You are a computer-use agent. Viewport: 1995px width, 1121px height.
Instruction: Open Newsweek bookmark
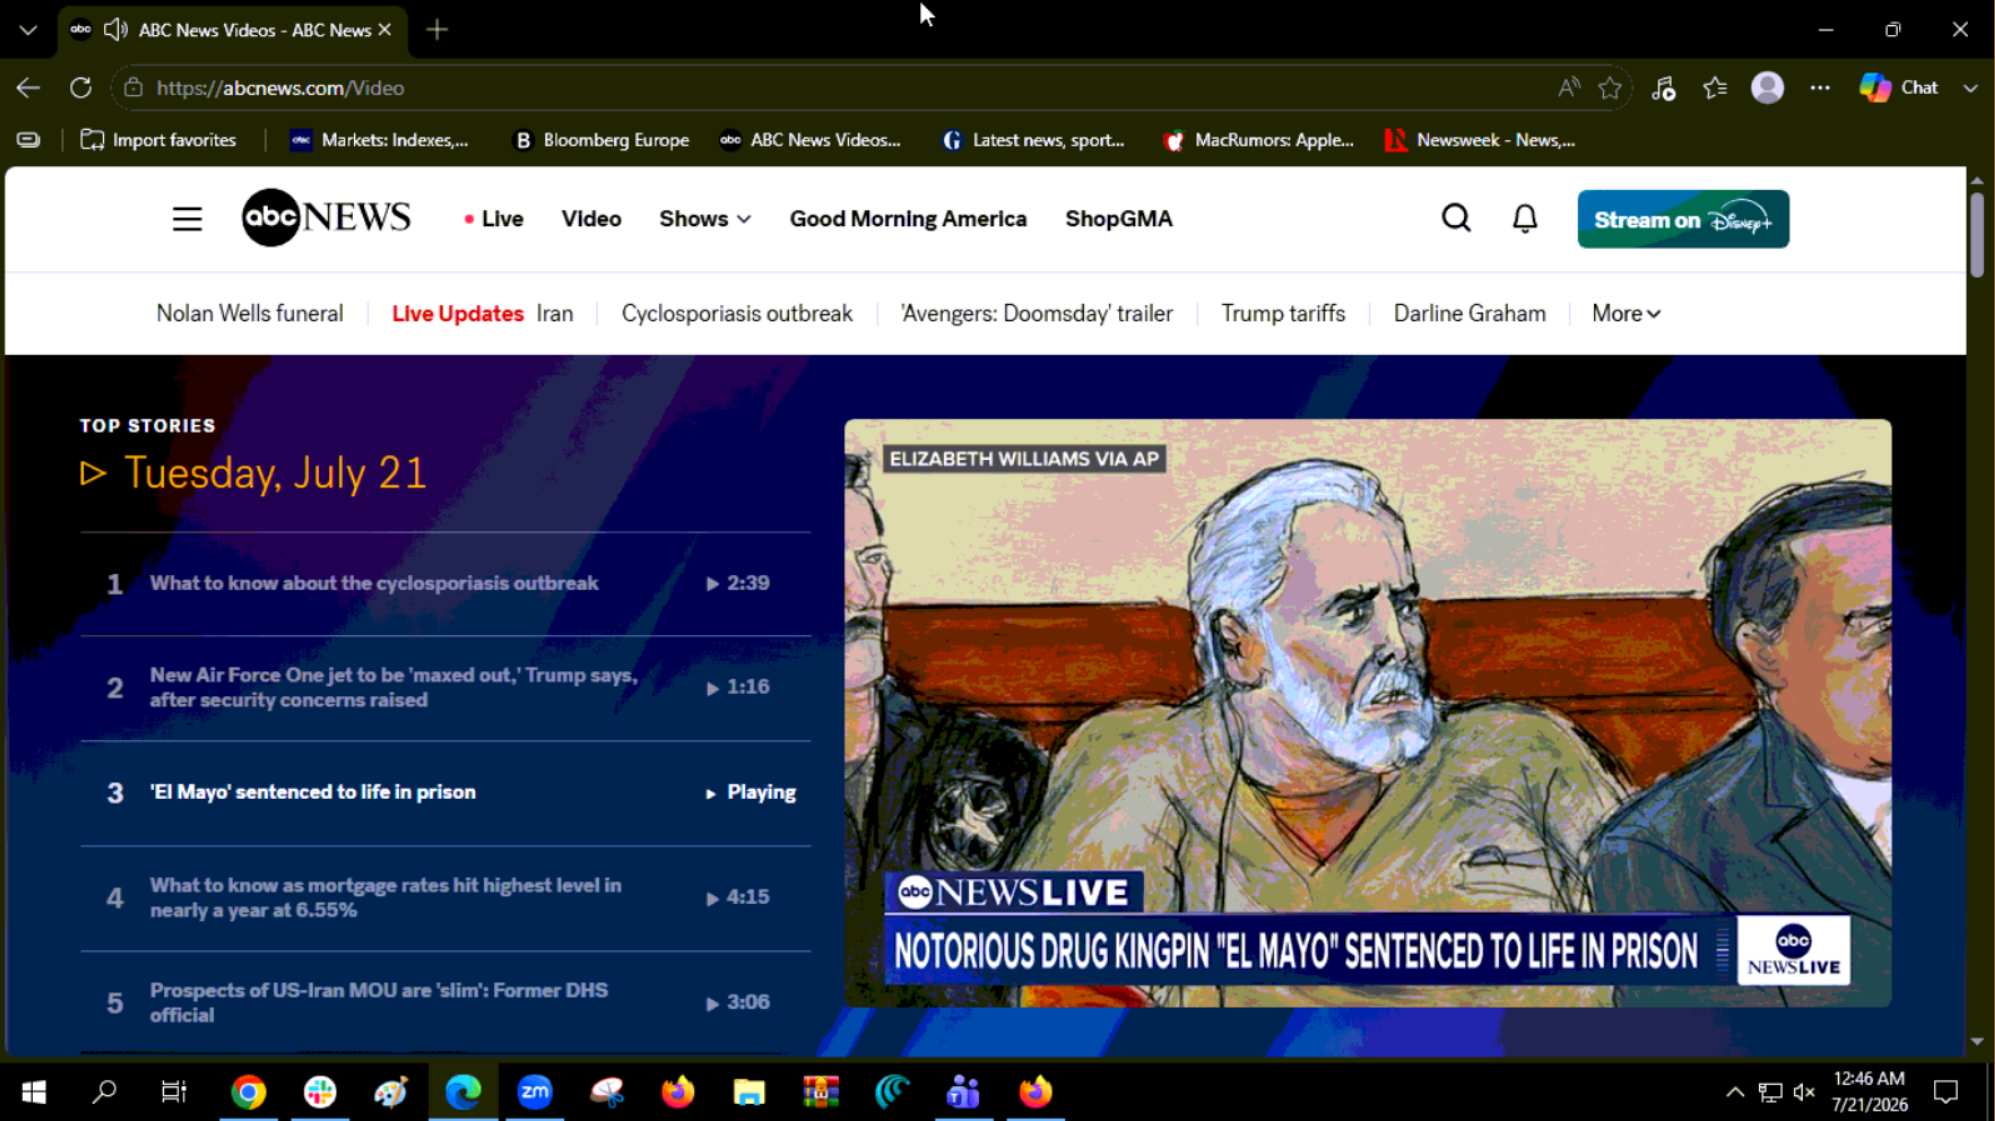(x=1480, y=140)
